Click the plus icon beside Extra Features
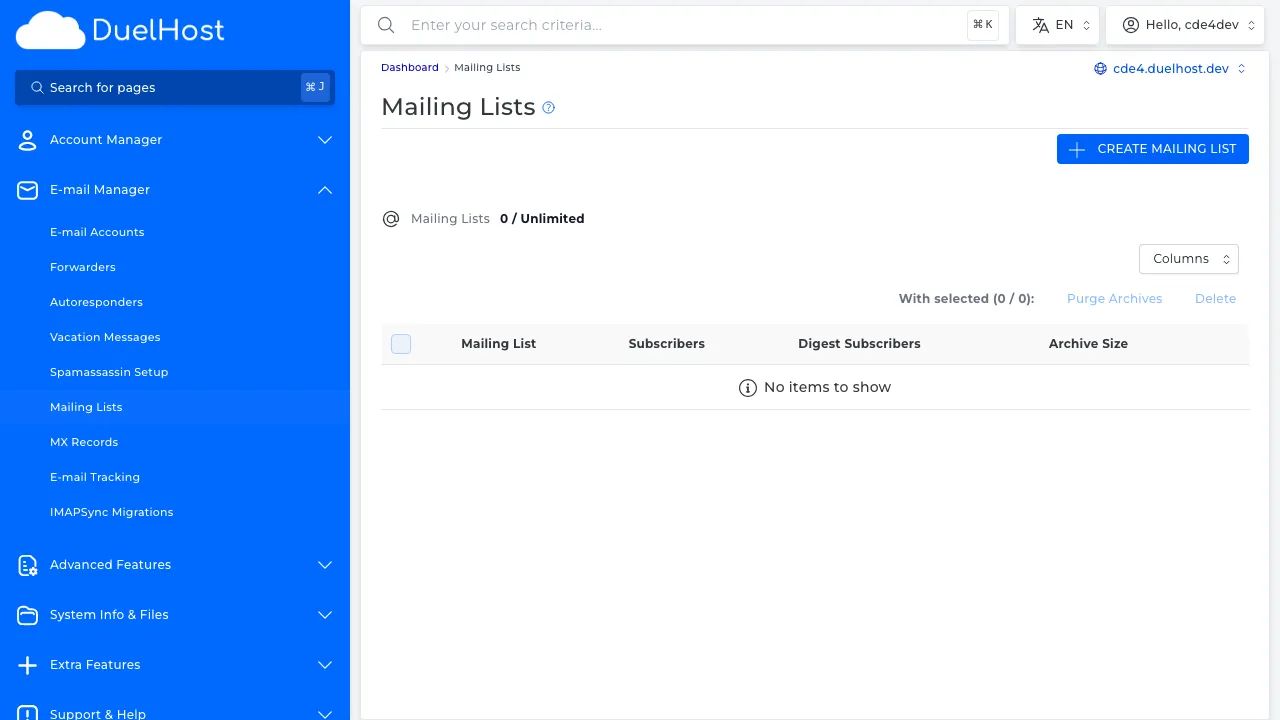 [27, 665]
